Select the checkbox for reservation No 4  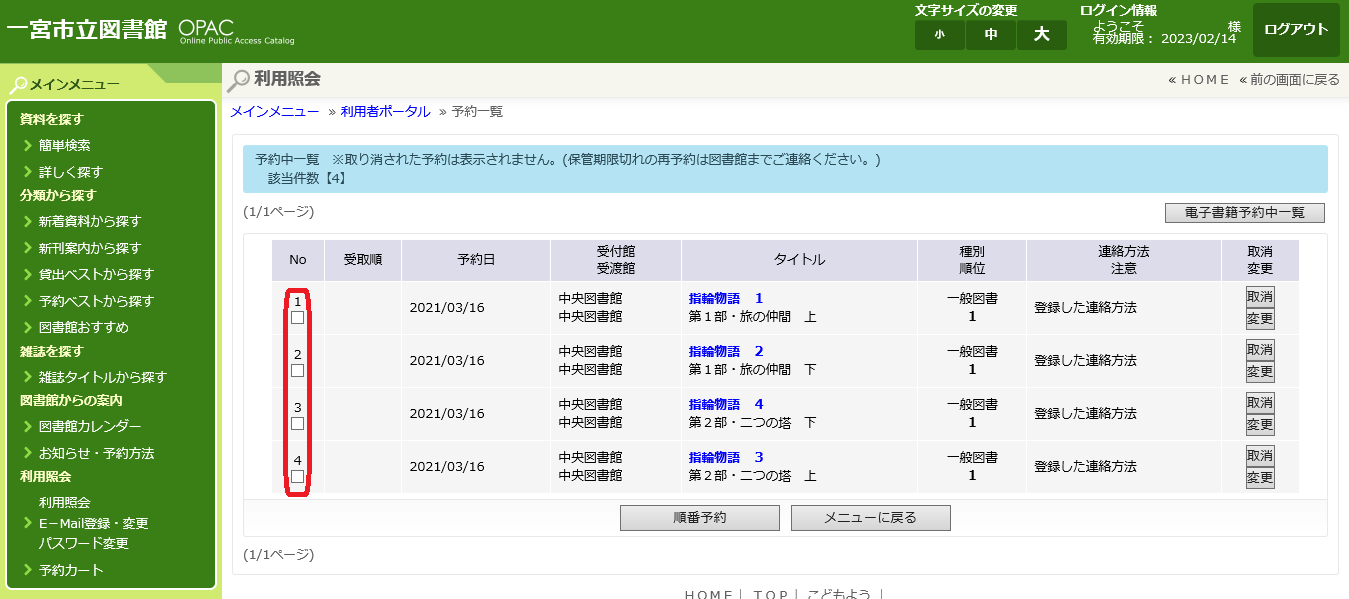[297, 477]
